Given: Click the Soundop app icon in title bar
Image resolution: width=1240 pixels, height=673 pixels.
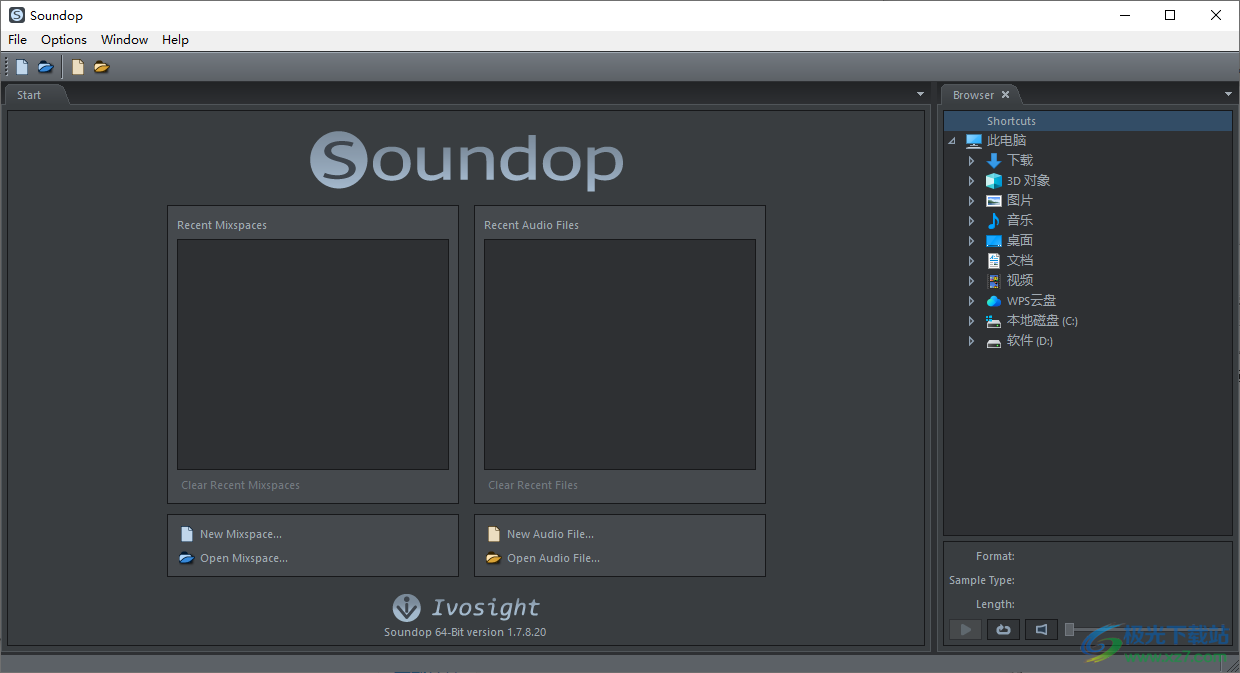Looking at the screenshot, I should pyautogui.click(x=16, y=15).
